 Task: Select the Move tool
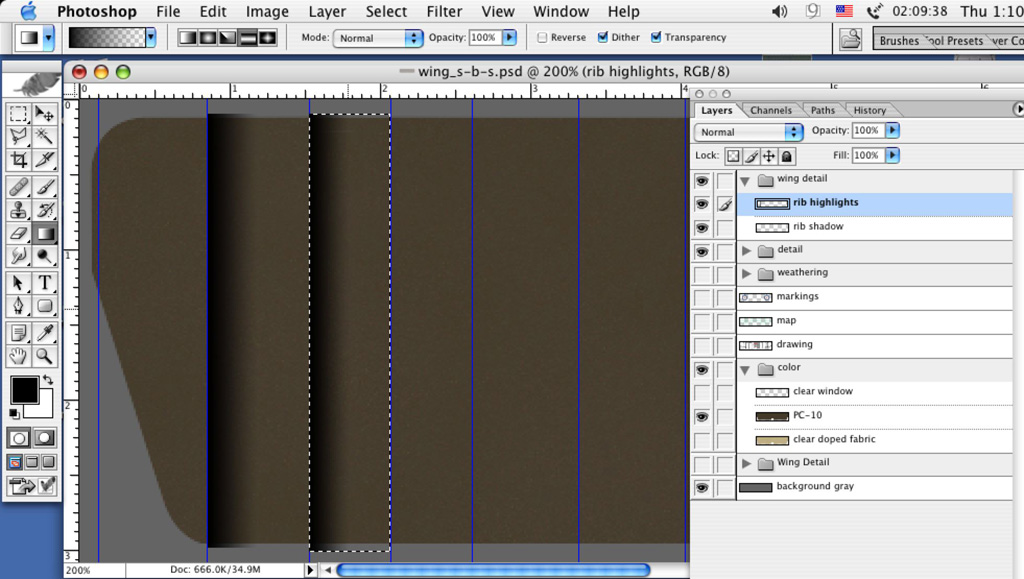point(44,114)
